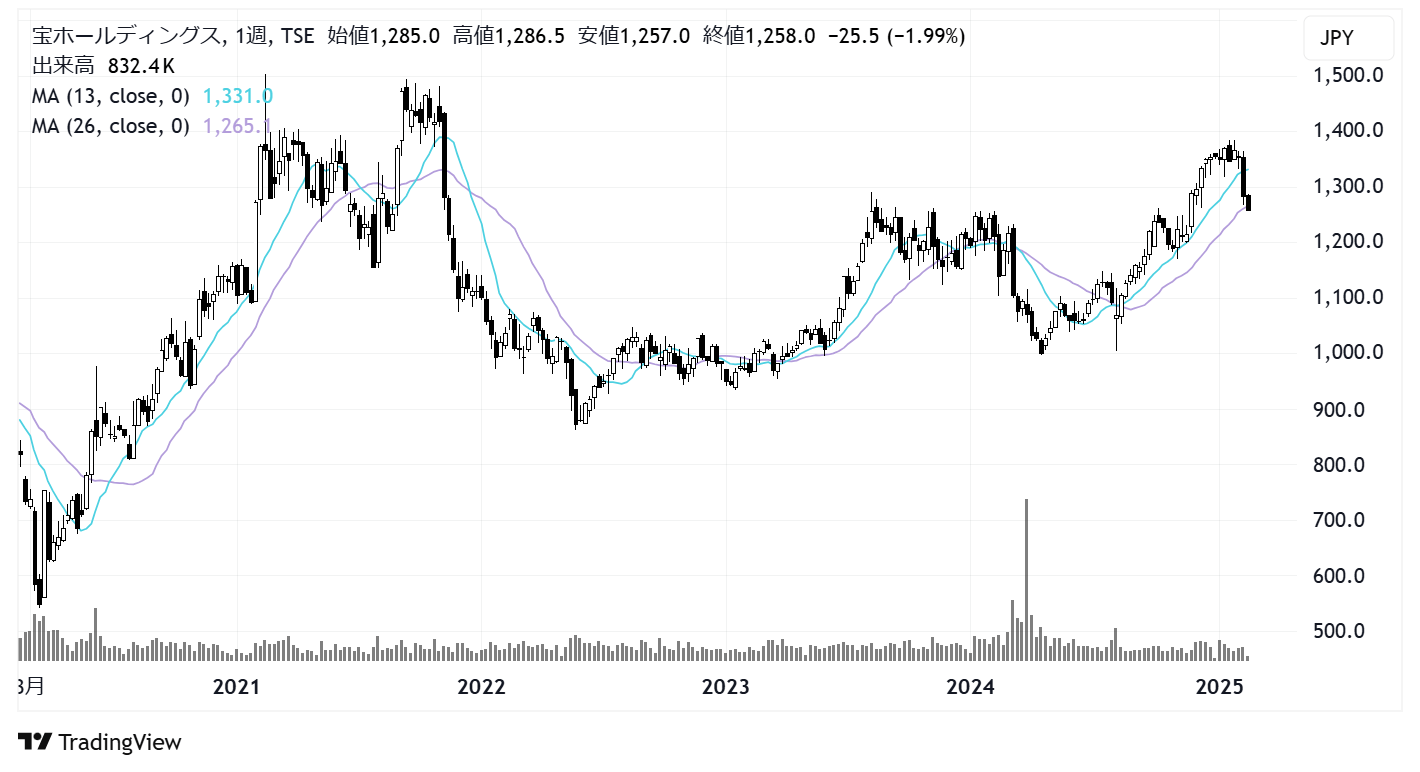The height and width of the screenshot is (772, 1420).
Task: Click the 2021 label on time axis
Action: click(x=237, y=688)
